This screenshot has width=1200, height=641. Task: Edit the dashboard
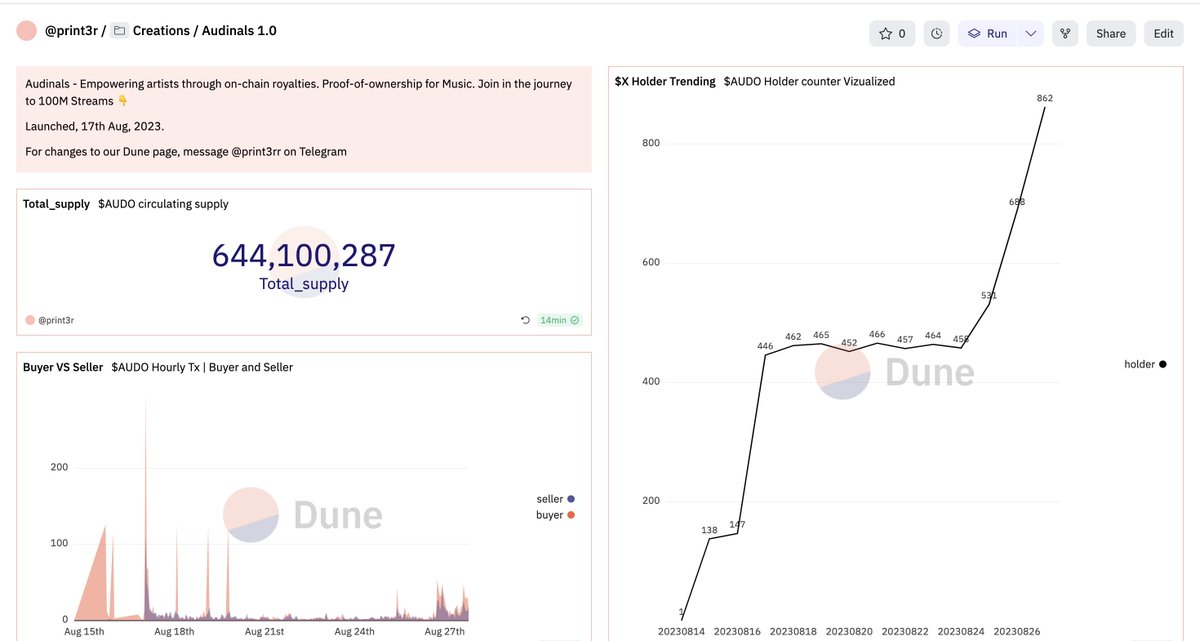tap(1164, 34)
